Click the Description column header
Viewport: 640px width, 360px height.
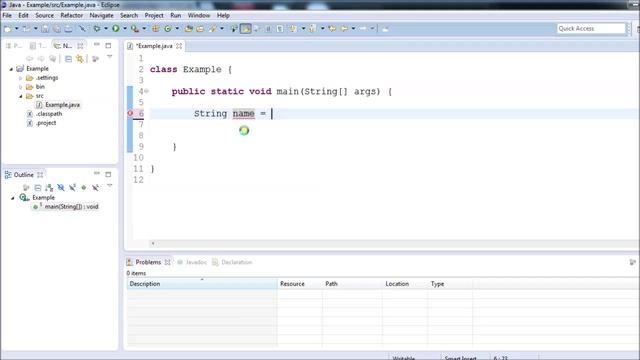[202, 284]
